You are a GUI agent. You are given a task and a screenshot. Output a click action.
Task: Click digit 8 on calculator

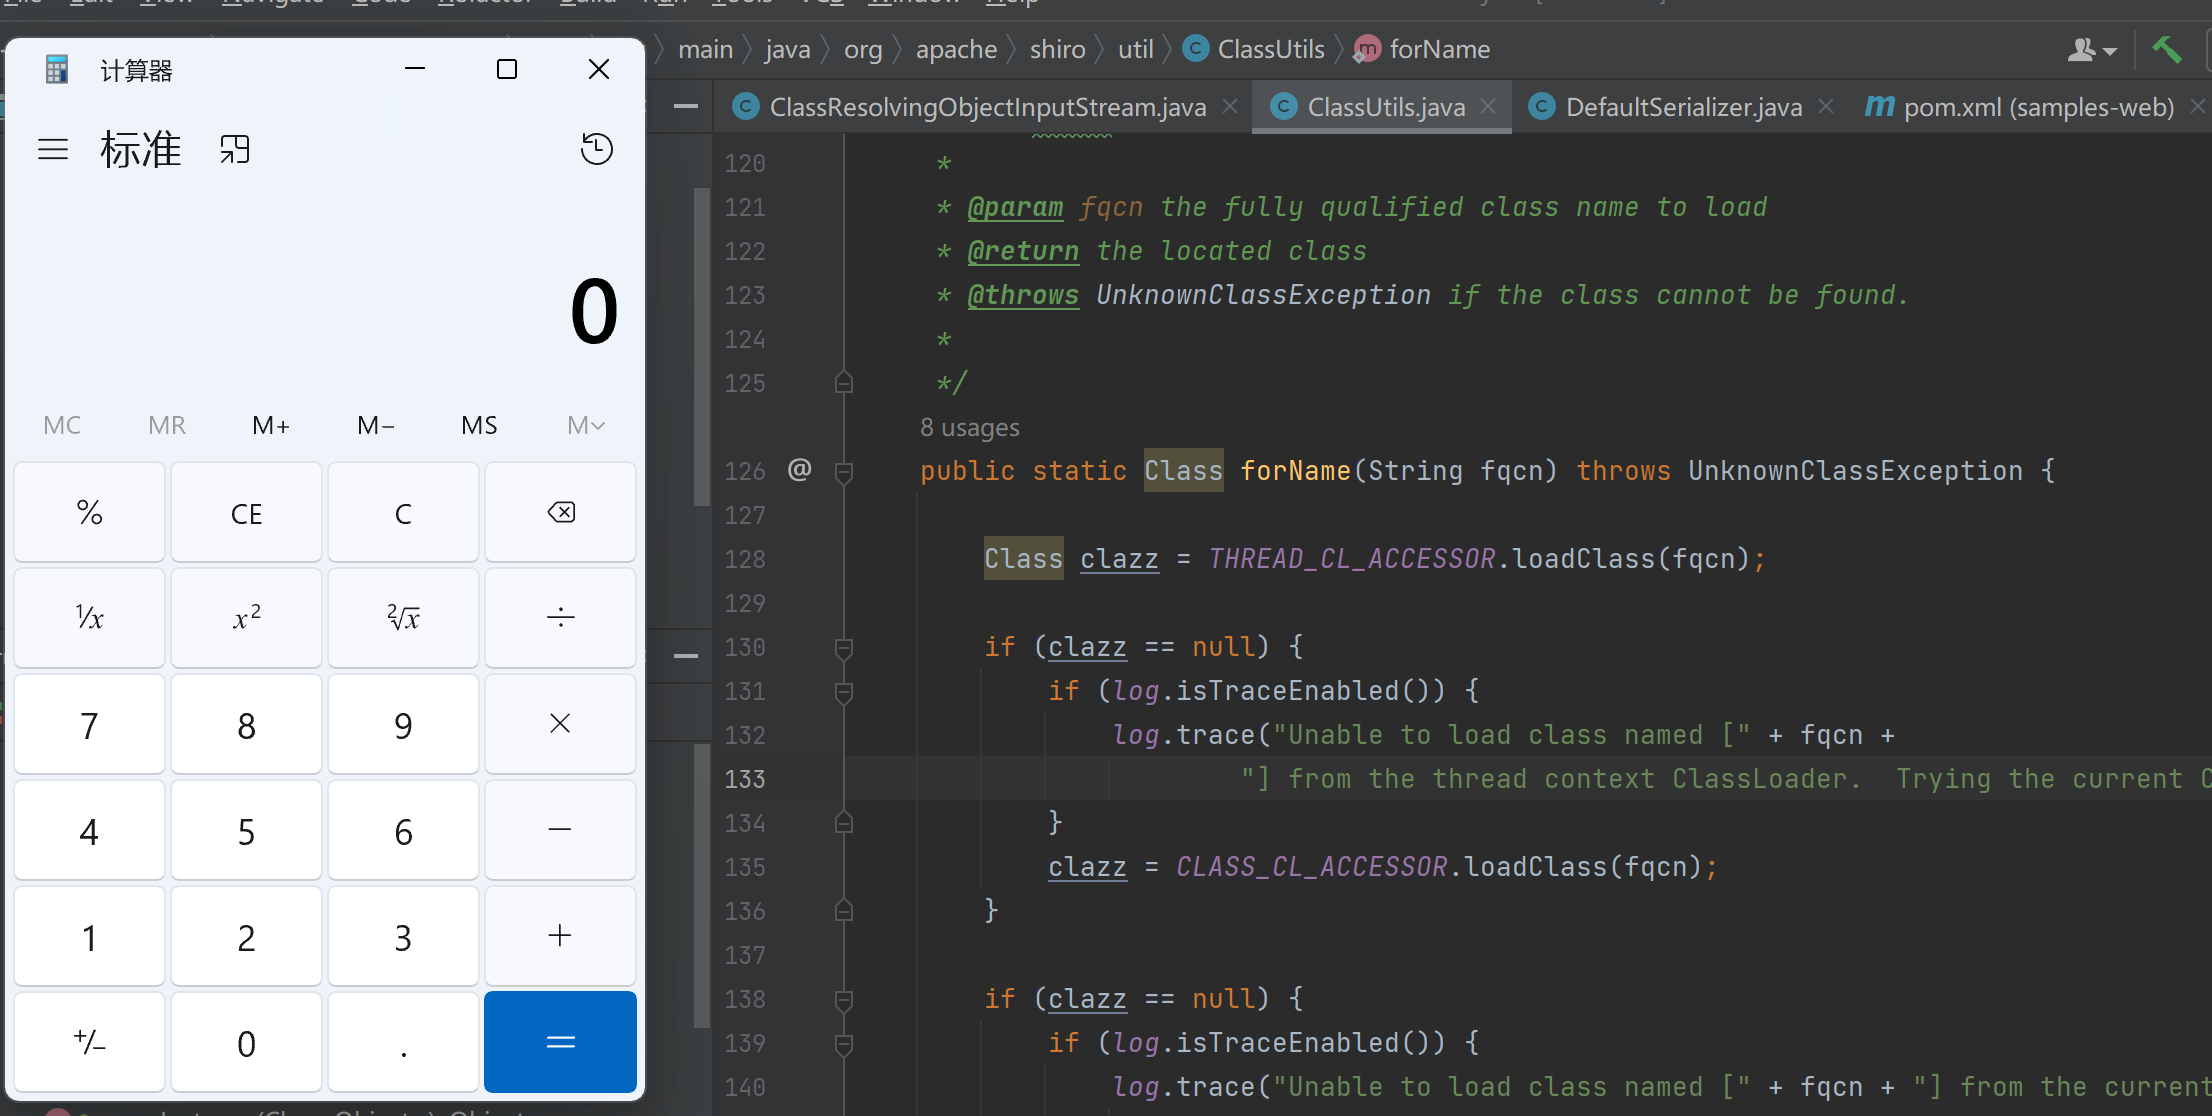(x=247, y=724)
